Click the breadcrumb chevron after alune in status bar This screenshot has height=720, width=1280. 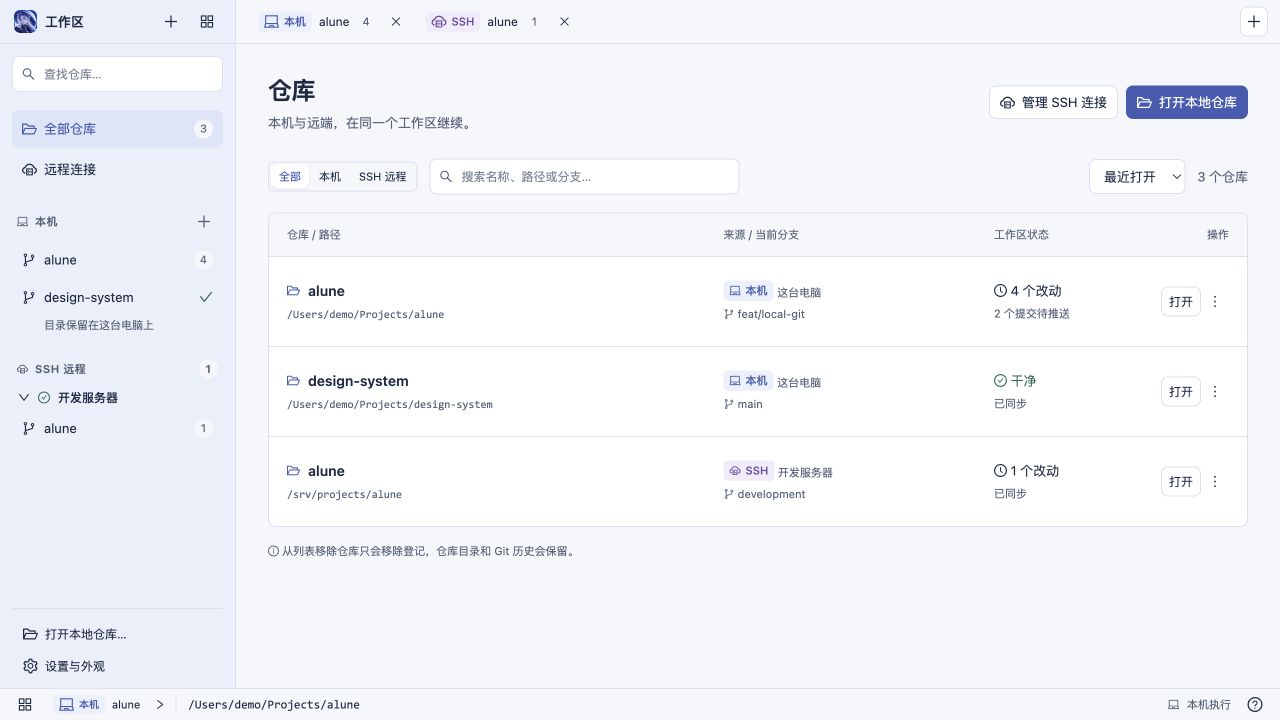click(159, 704)
